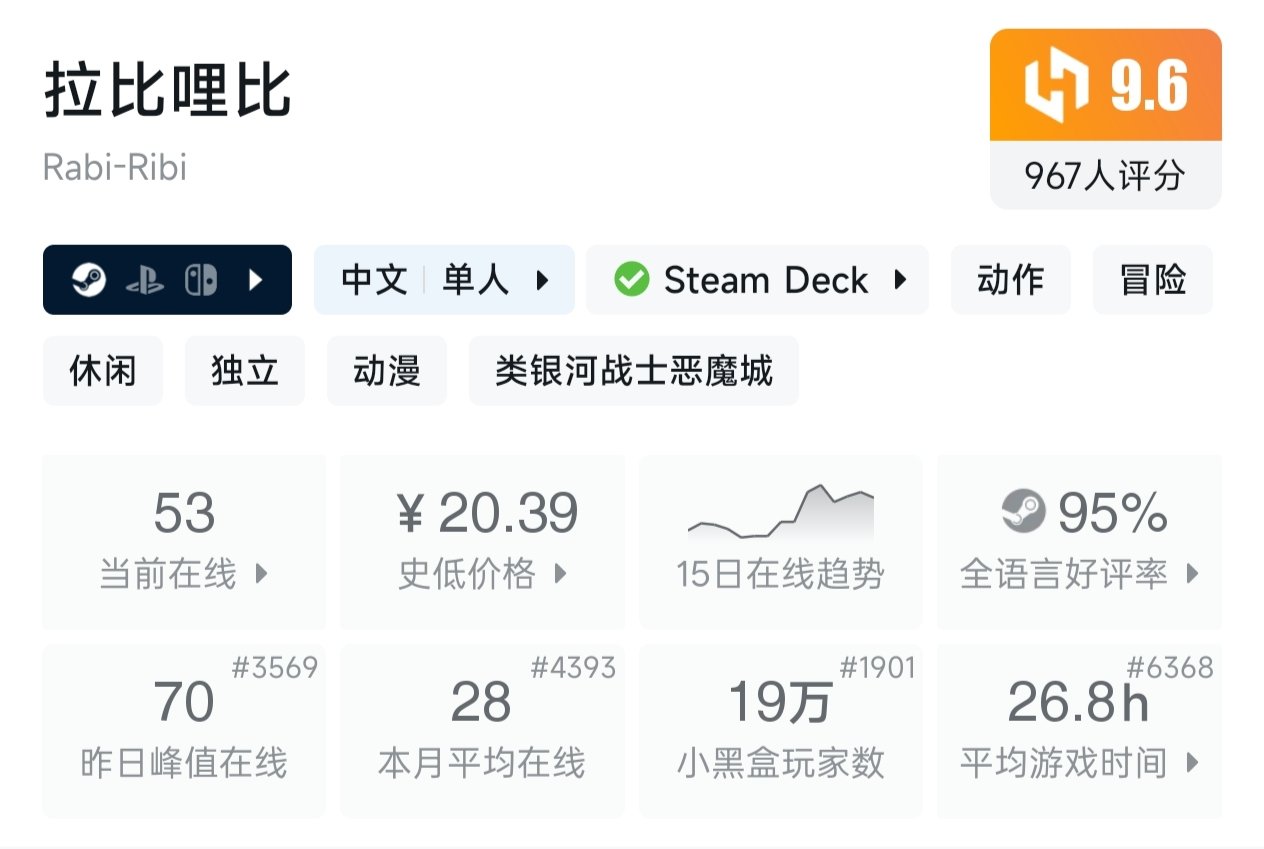Expand the Steam Deck compatibility arrow
Screen dimensions: 1264x849
click(900, 280)
